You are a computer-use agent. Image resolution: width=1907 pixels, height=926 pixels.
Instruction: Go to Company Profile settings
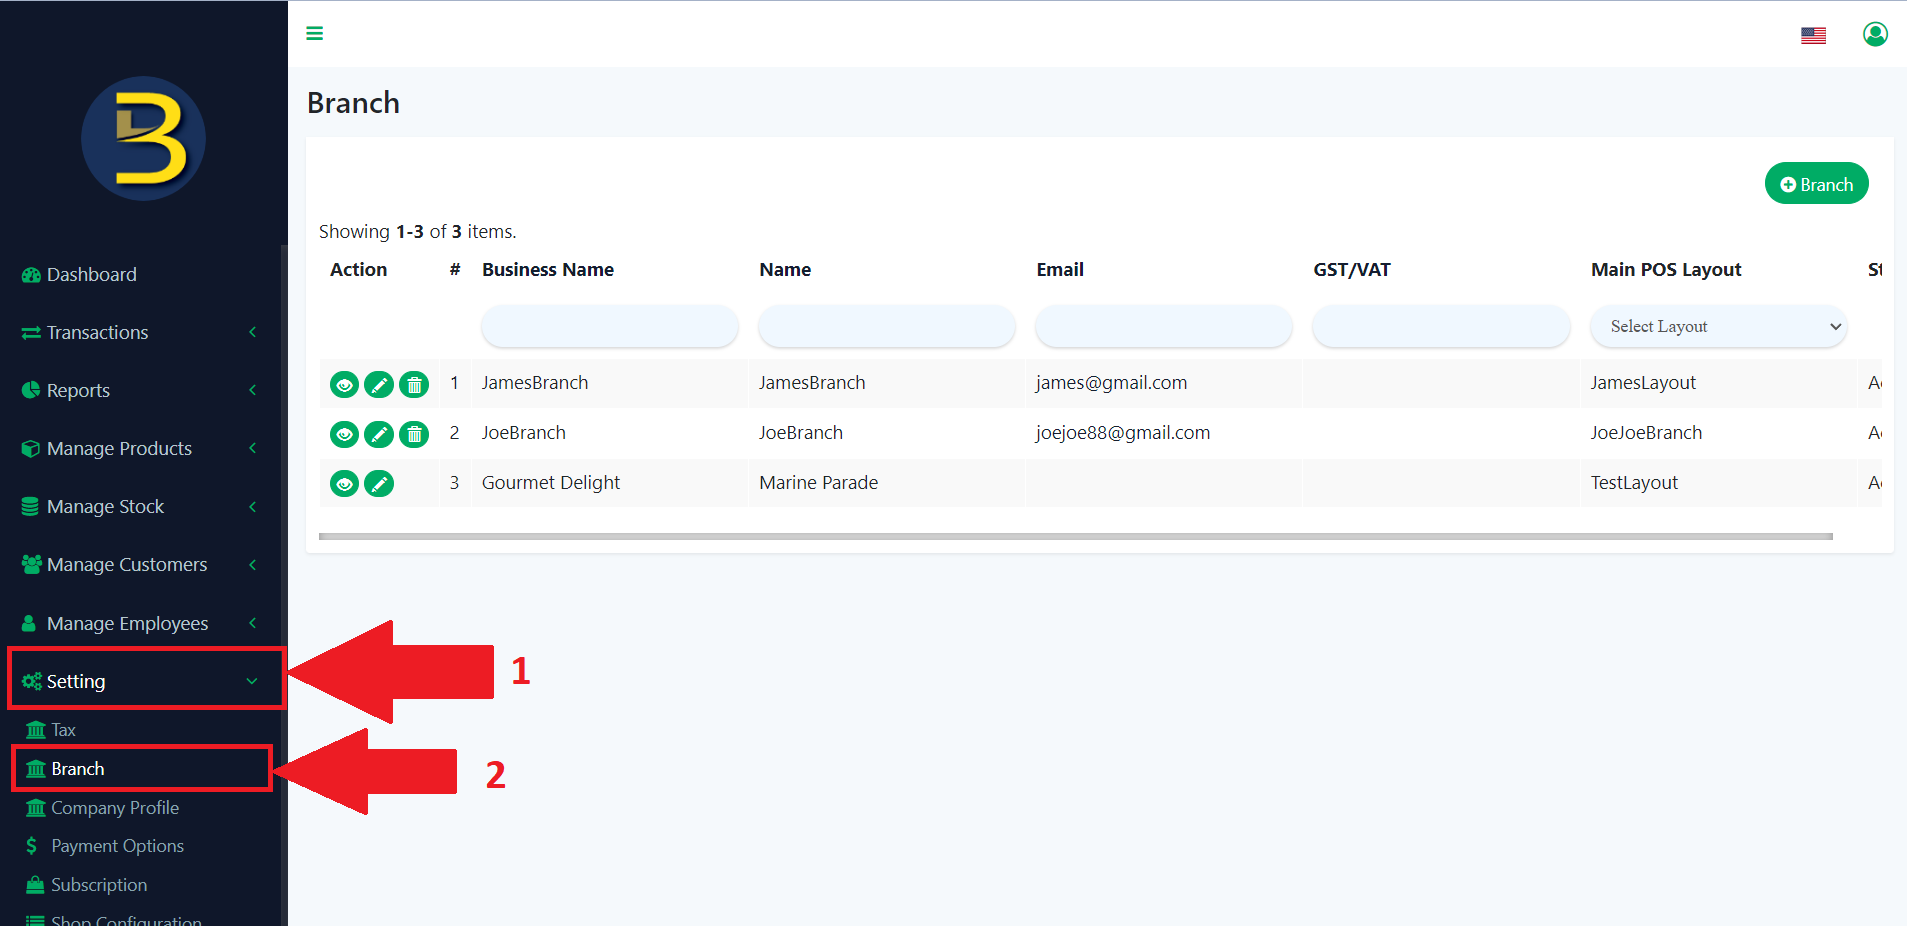pyautogui.click(x=114, y=807)
